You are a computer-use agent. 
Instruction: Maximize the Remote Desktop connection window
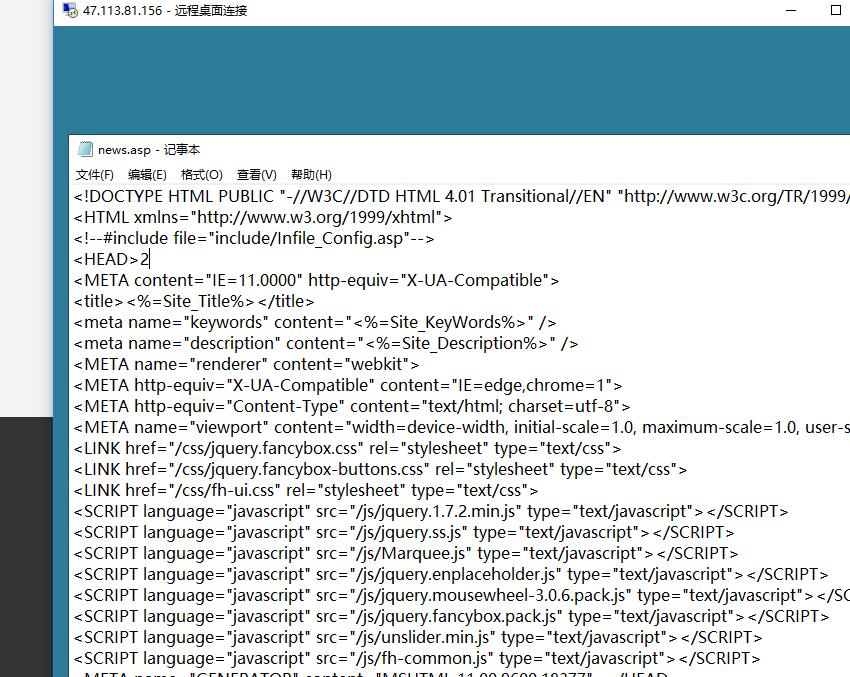tap(836, 10)
